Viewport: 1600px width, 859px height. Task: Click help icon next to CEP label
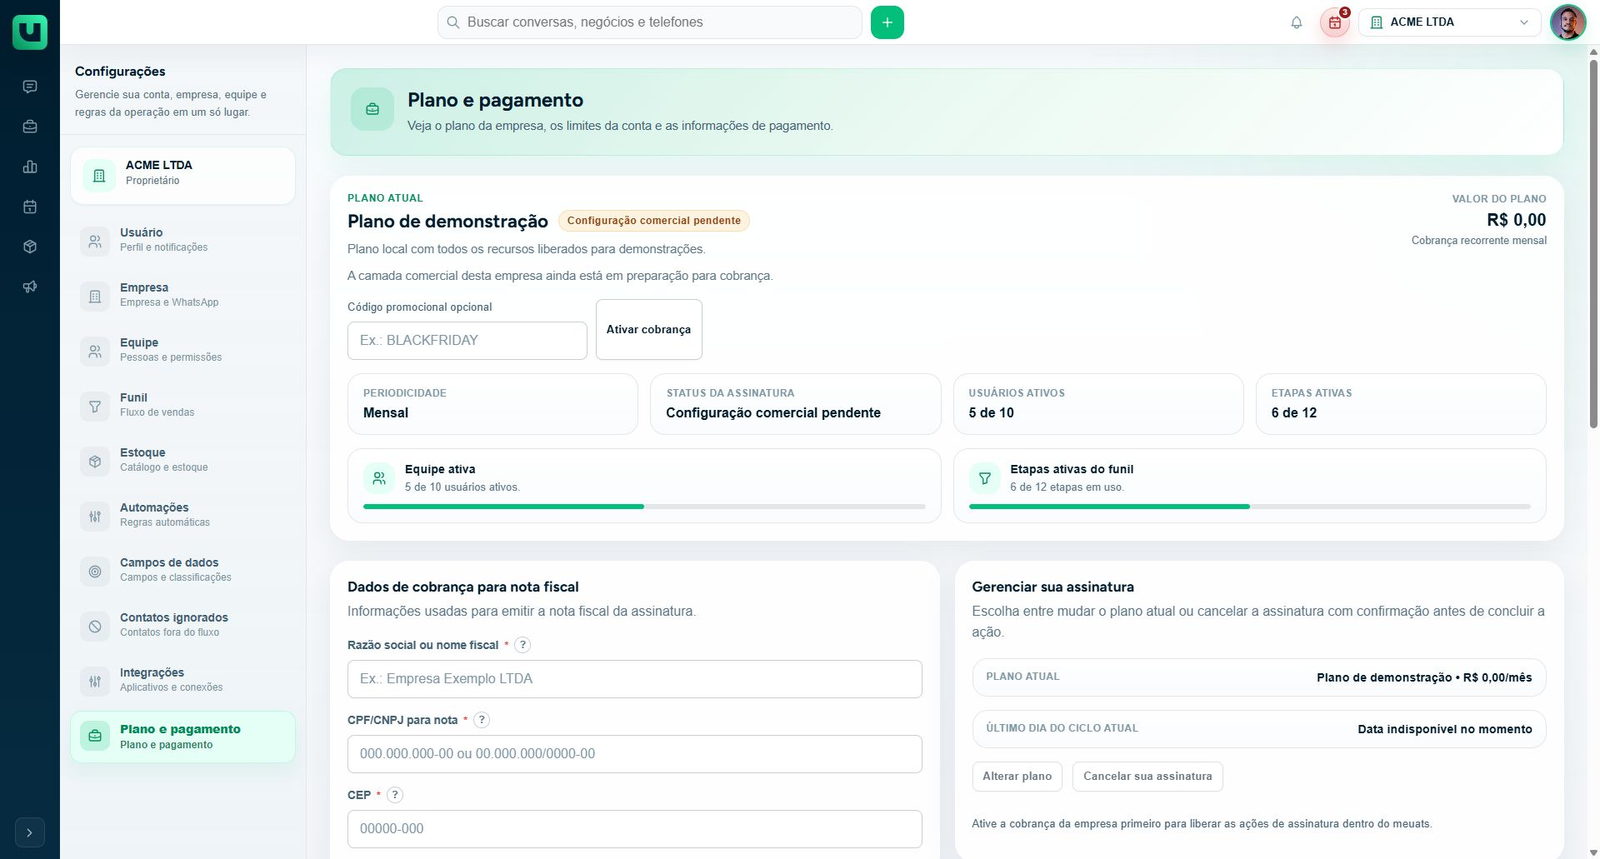pyautogui.click(x=395, y=795)
